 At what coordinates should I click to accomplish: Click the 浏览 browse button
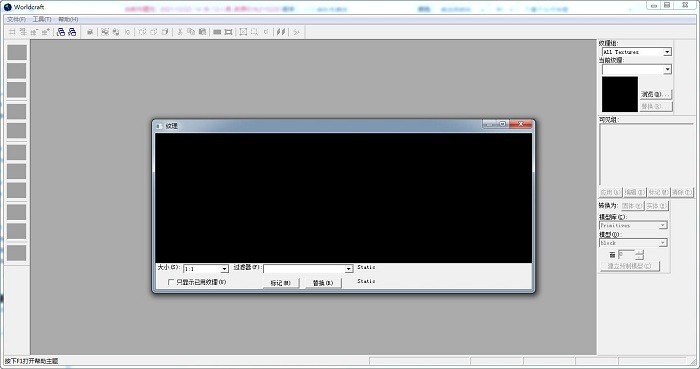pyautogui.click(x=655, y=94)
